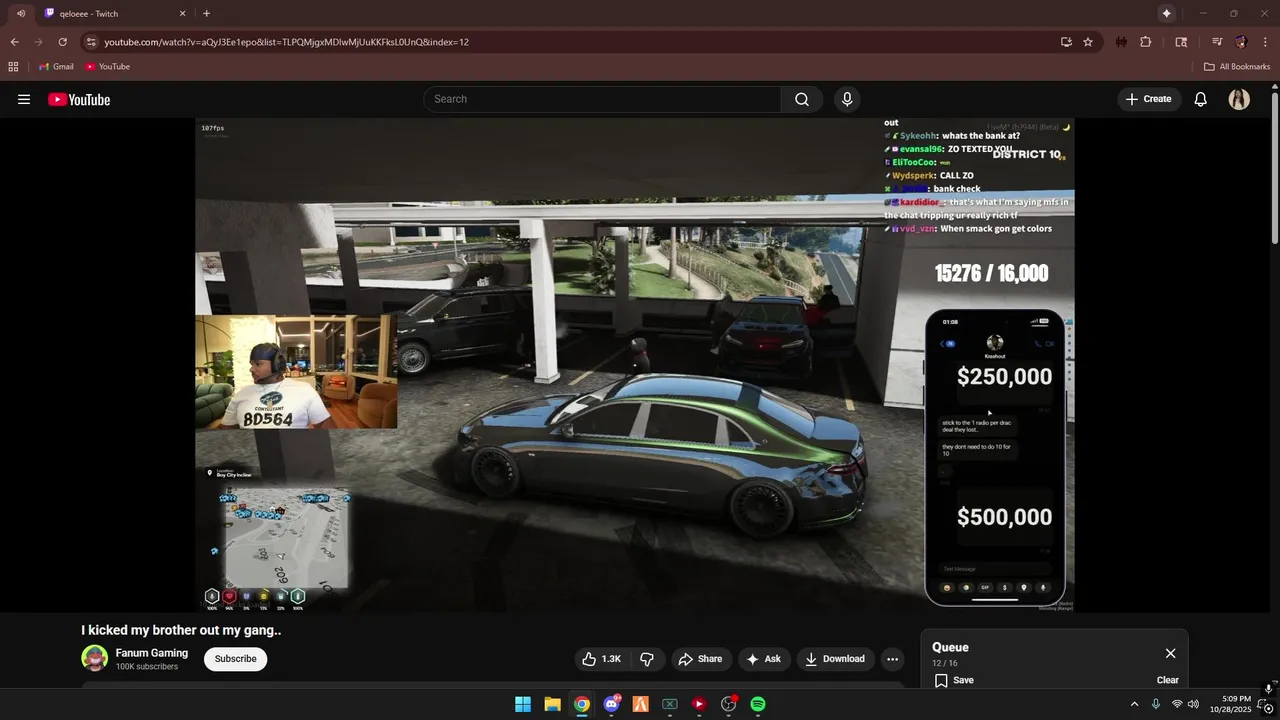This screenshot has width=1280, height=720.
Task: Open the Chrome profile avatar
Action: (x=1241, y=42)
